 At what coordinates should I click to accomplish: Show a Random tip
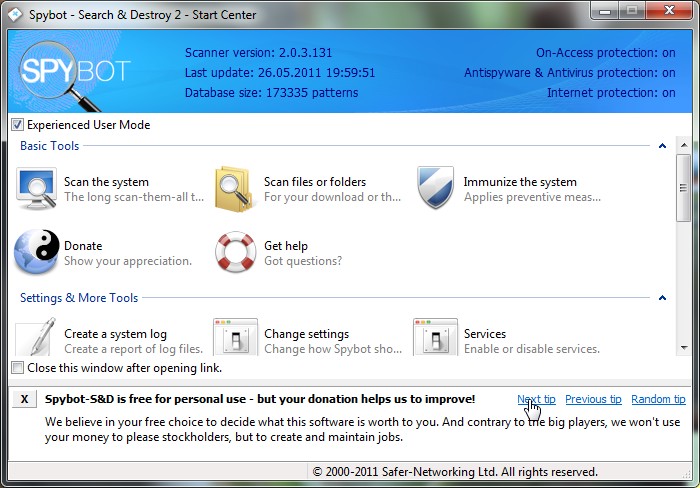pyautogui.click(x=658, y=399)
